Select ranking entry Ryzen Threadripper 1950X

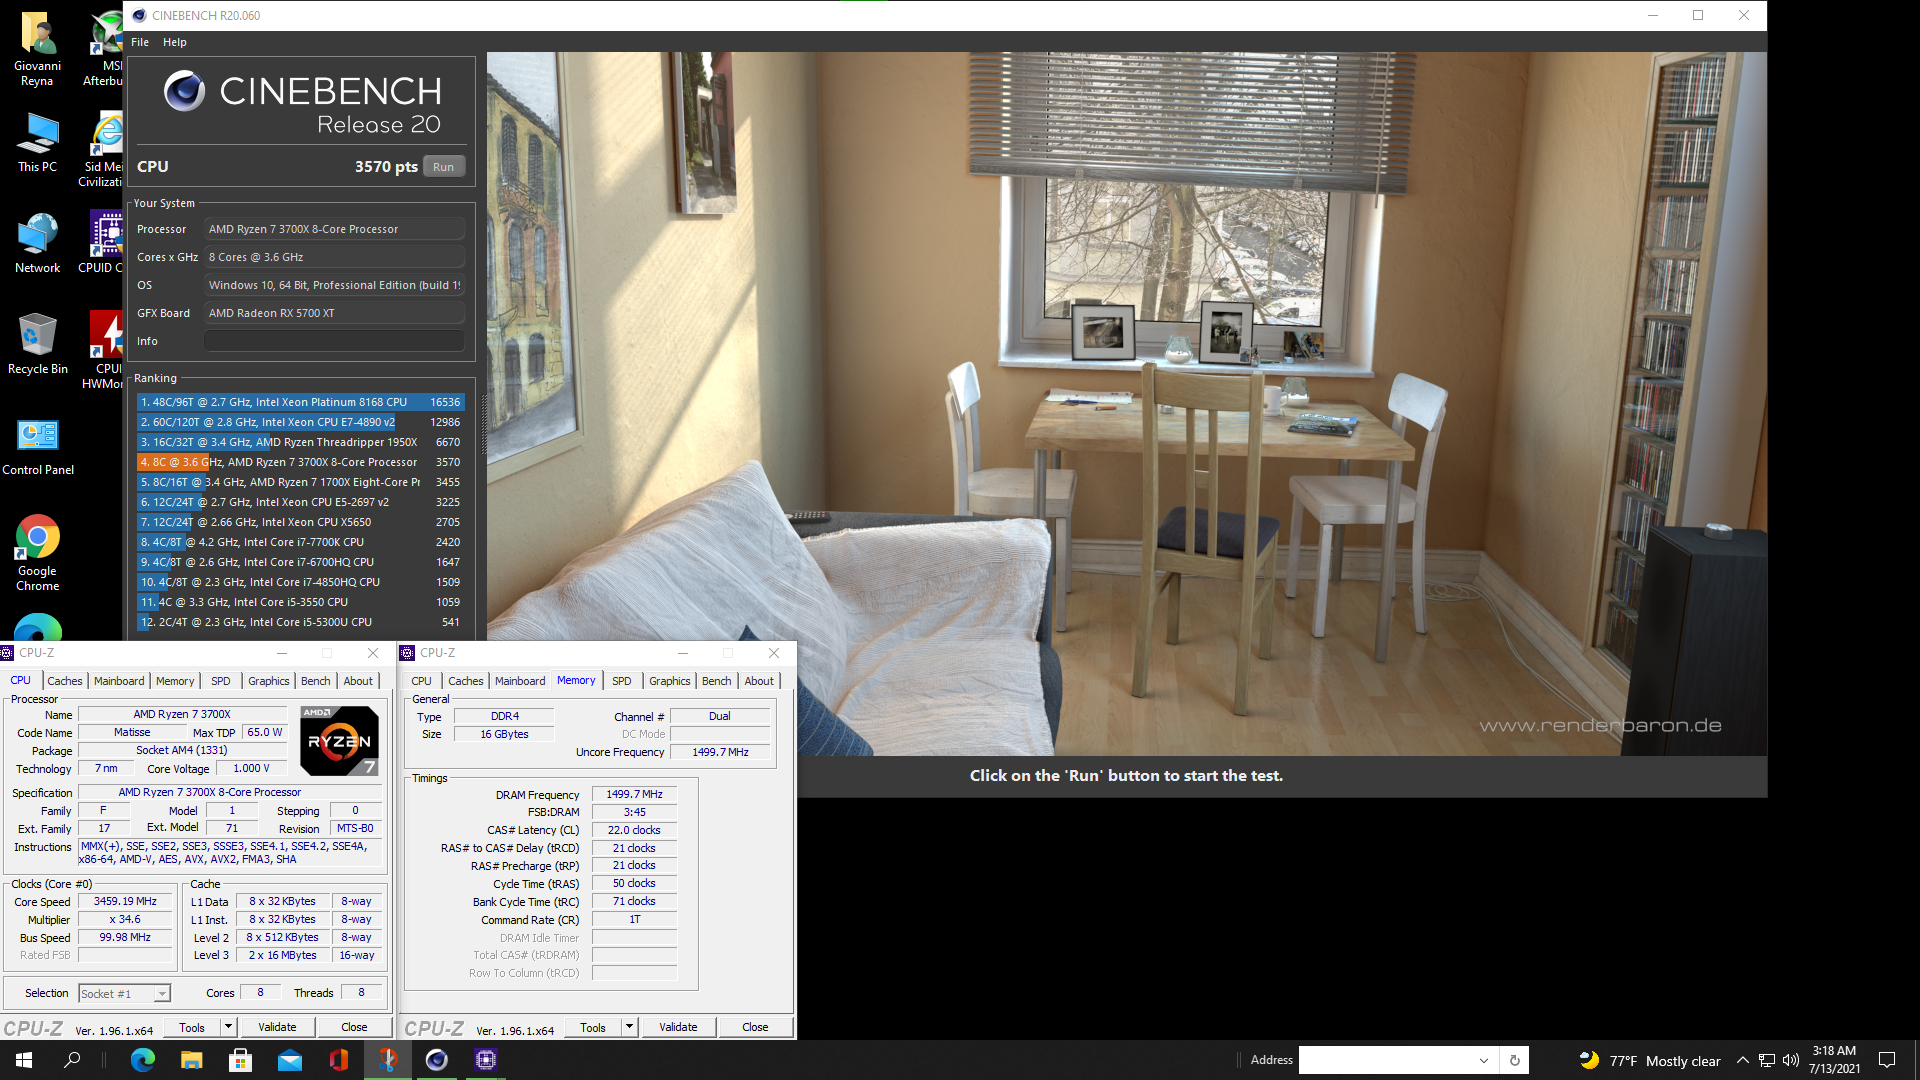(x=300, y=442)
